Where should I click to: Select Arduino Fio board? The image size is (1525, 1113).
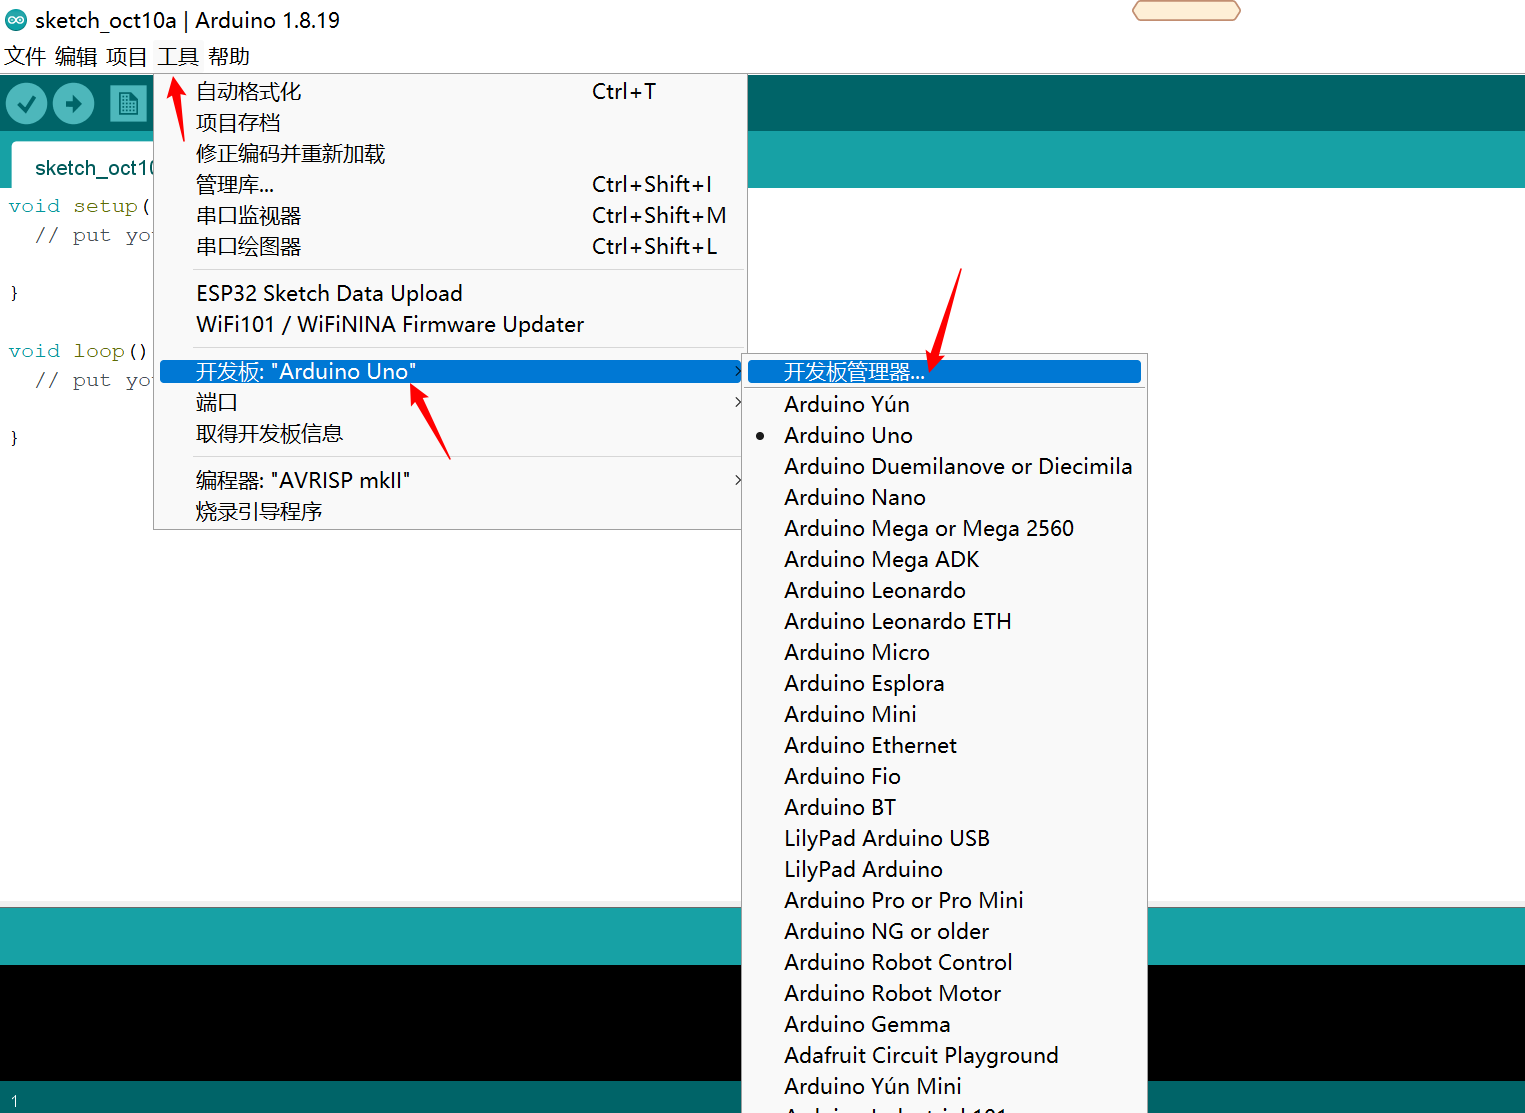pyautogui.click(x=944, y=776)
